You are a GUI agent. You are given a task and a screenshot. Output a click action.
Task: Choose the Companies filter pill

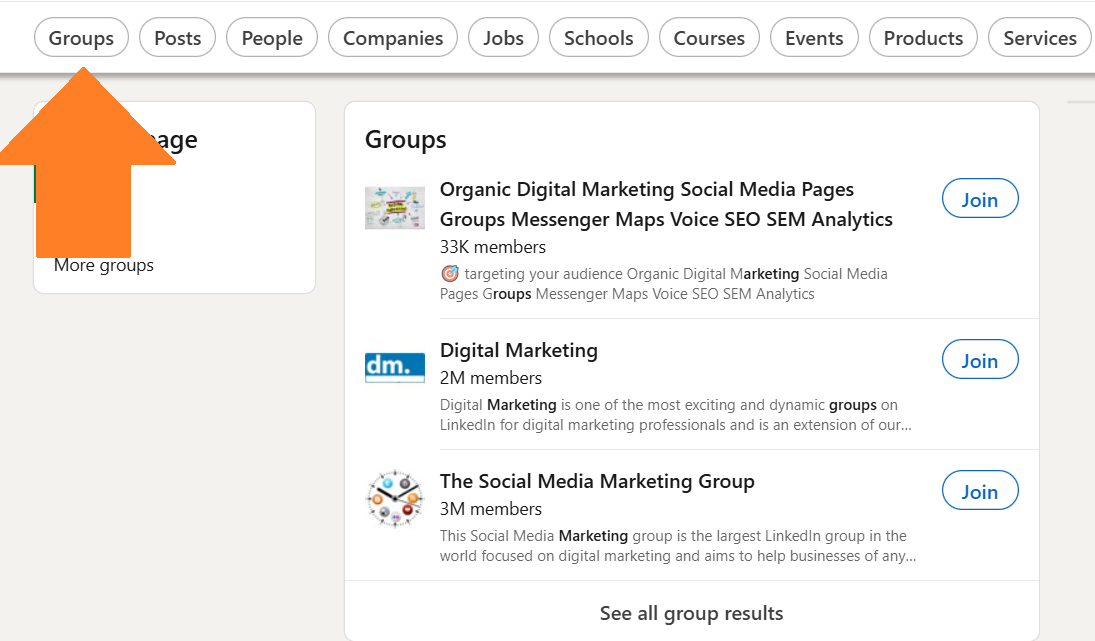[x=392, y=38]
